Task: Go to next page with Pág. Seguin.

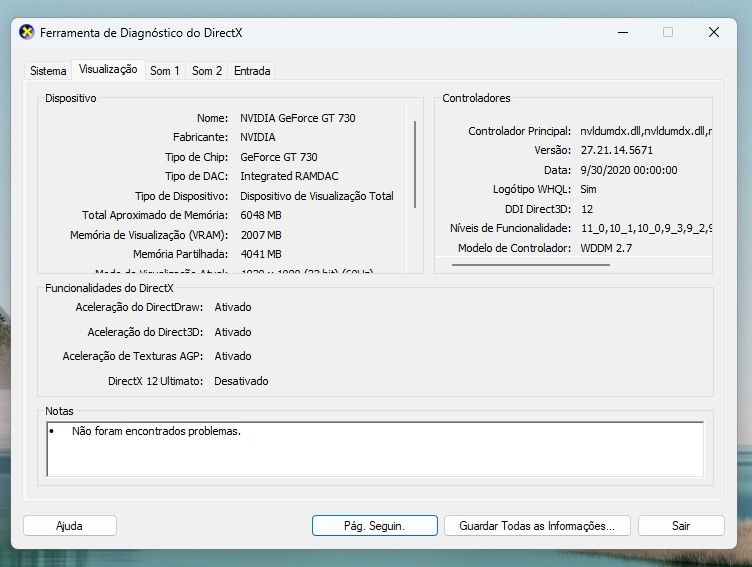Action: click(x=375, y=526)
